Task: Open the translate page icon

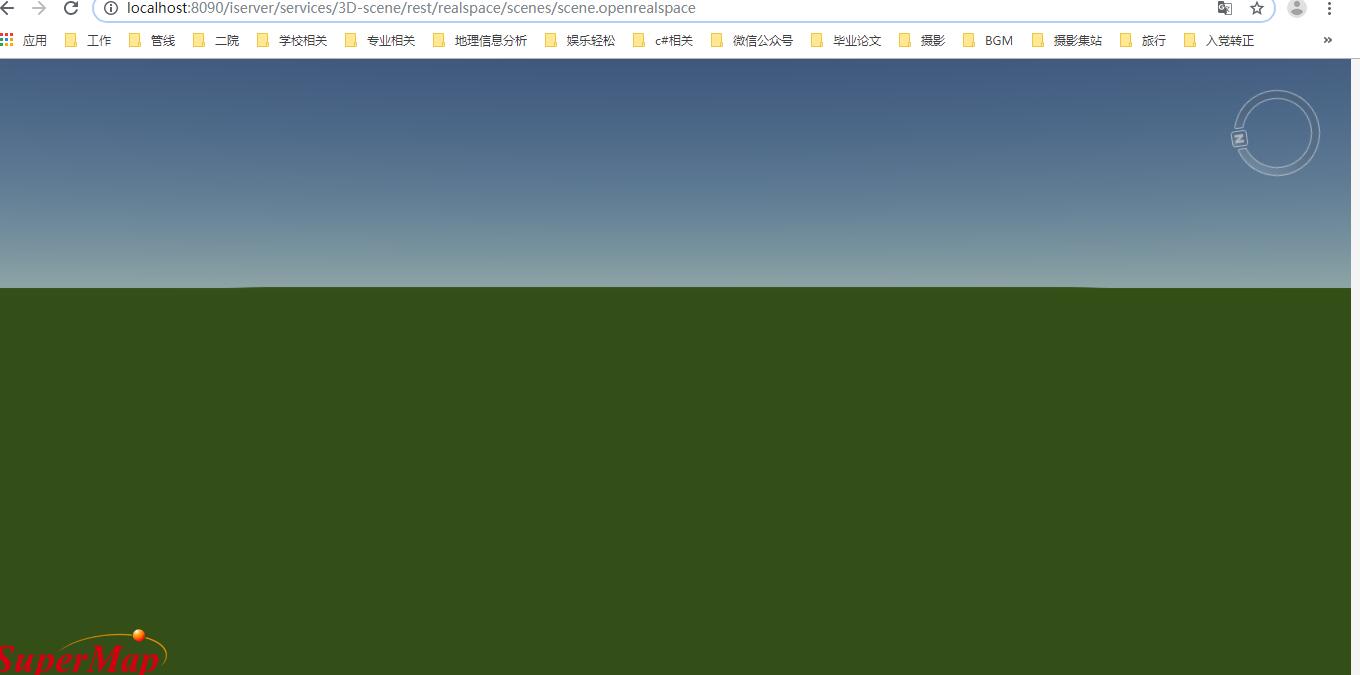Action: 1224,8
